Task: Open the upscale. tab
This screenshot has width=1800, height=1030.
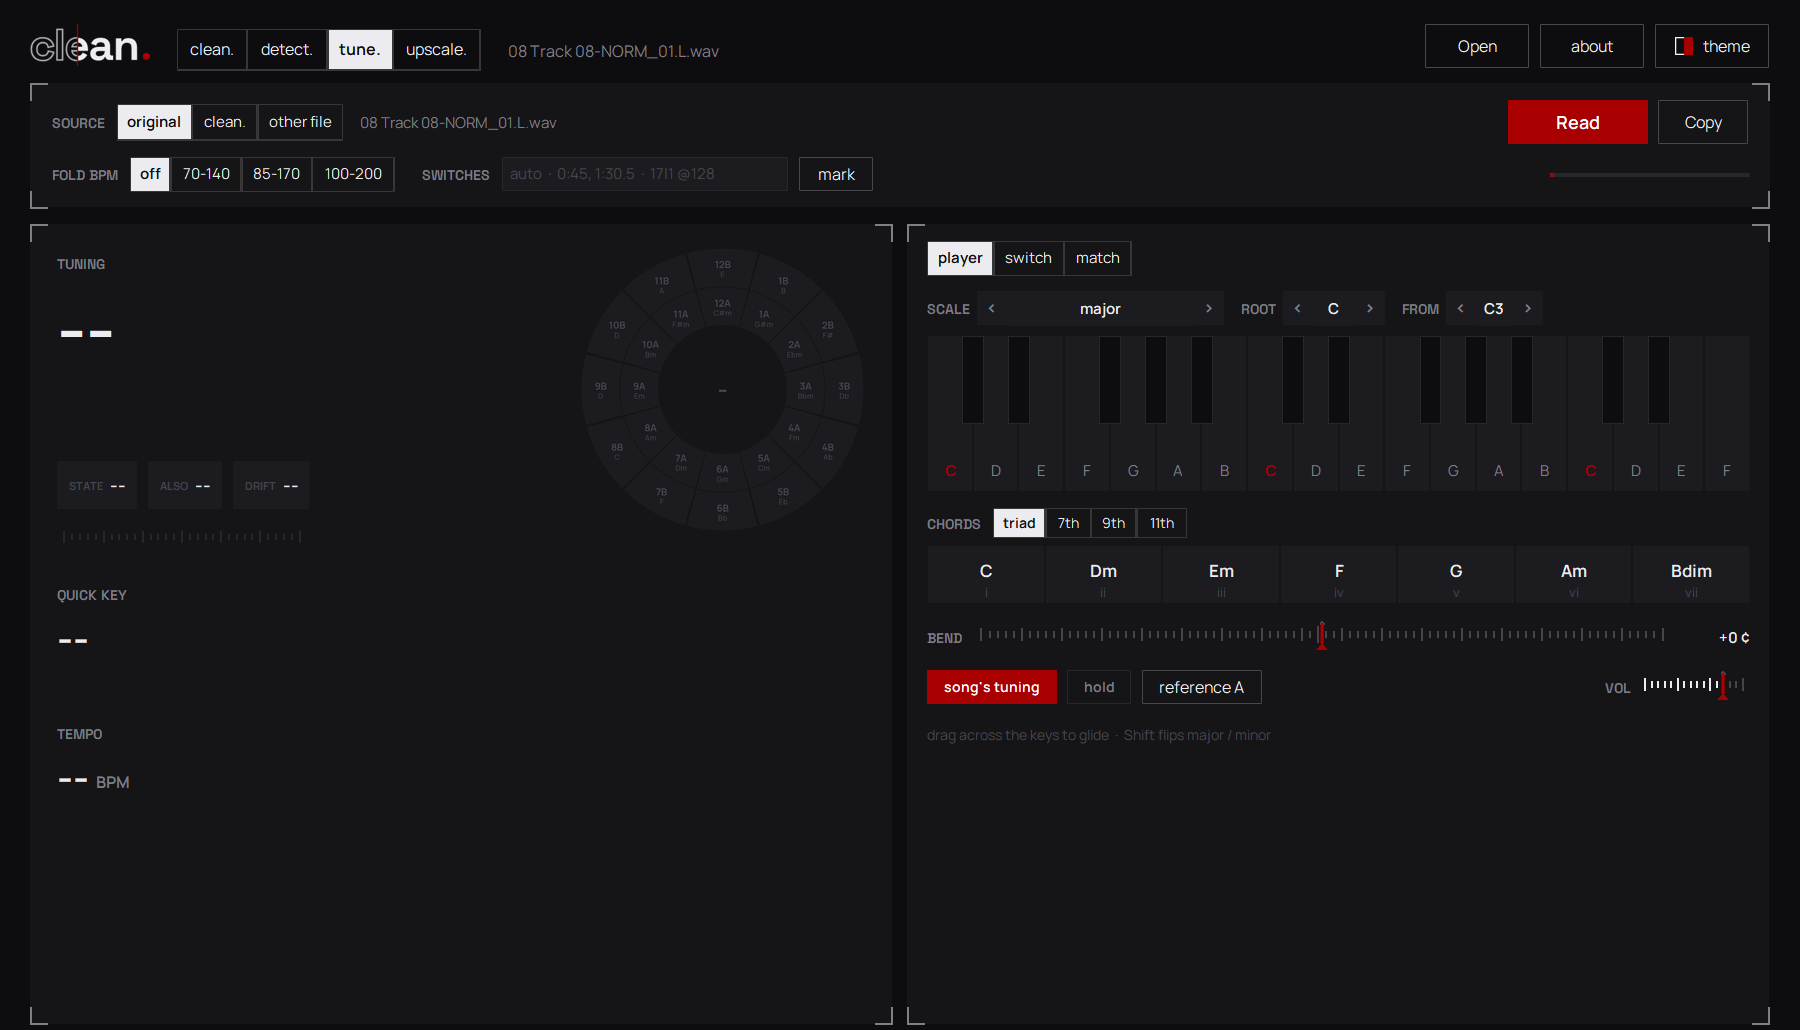Action: coord(436,50)
